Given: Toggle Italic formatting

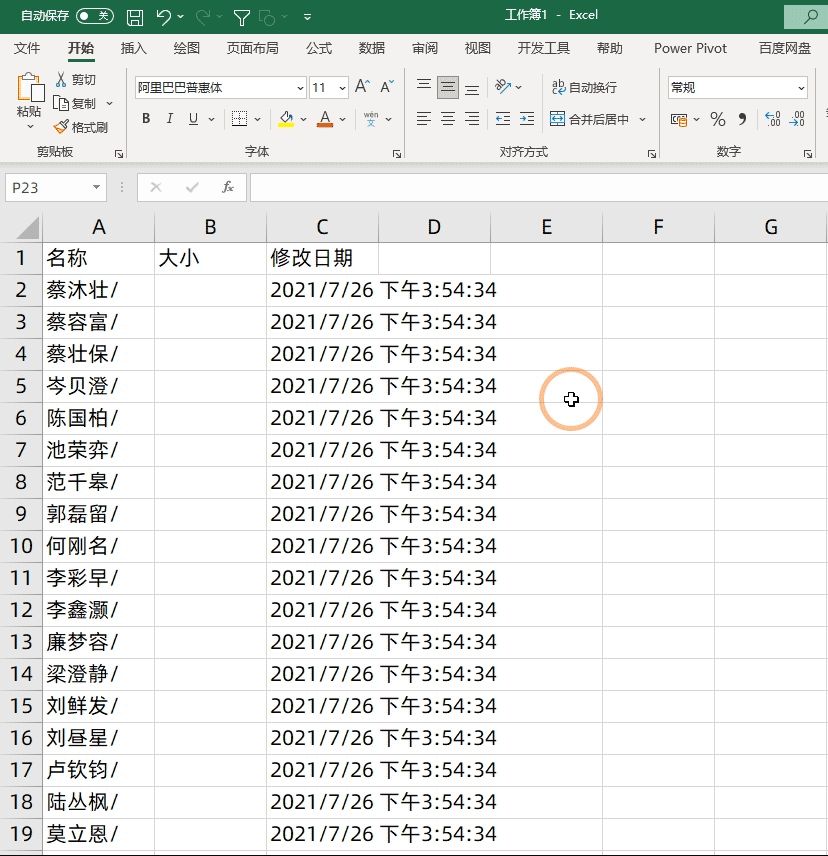Looking at the screenshot, I should [x=170, y=118].
